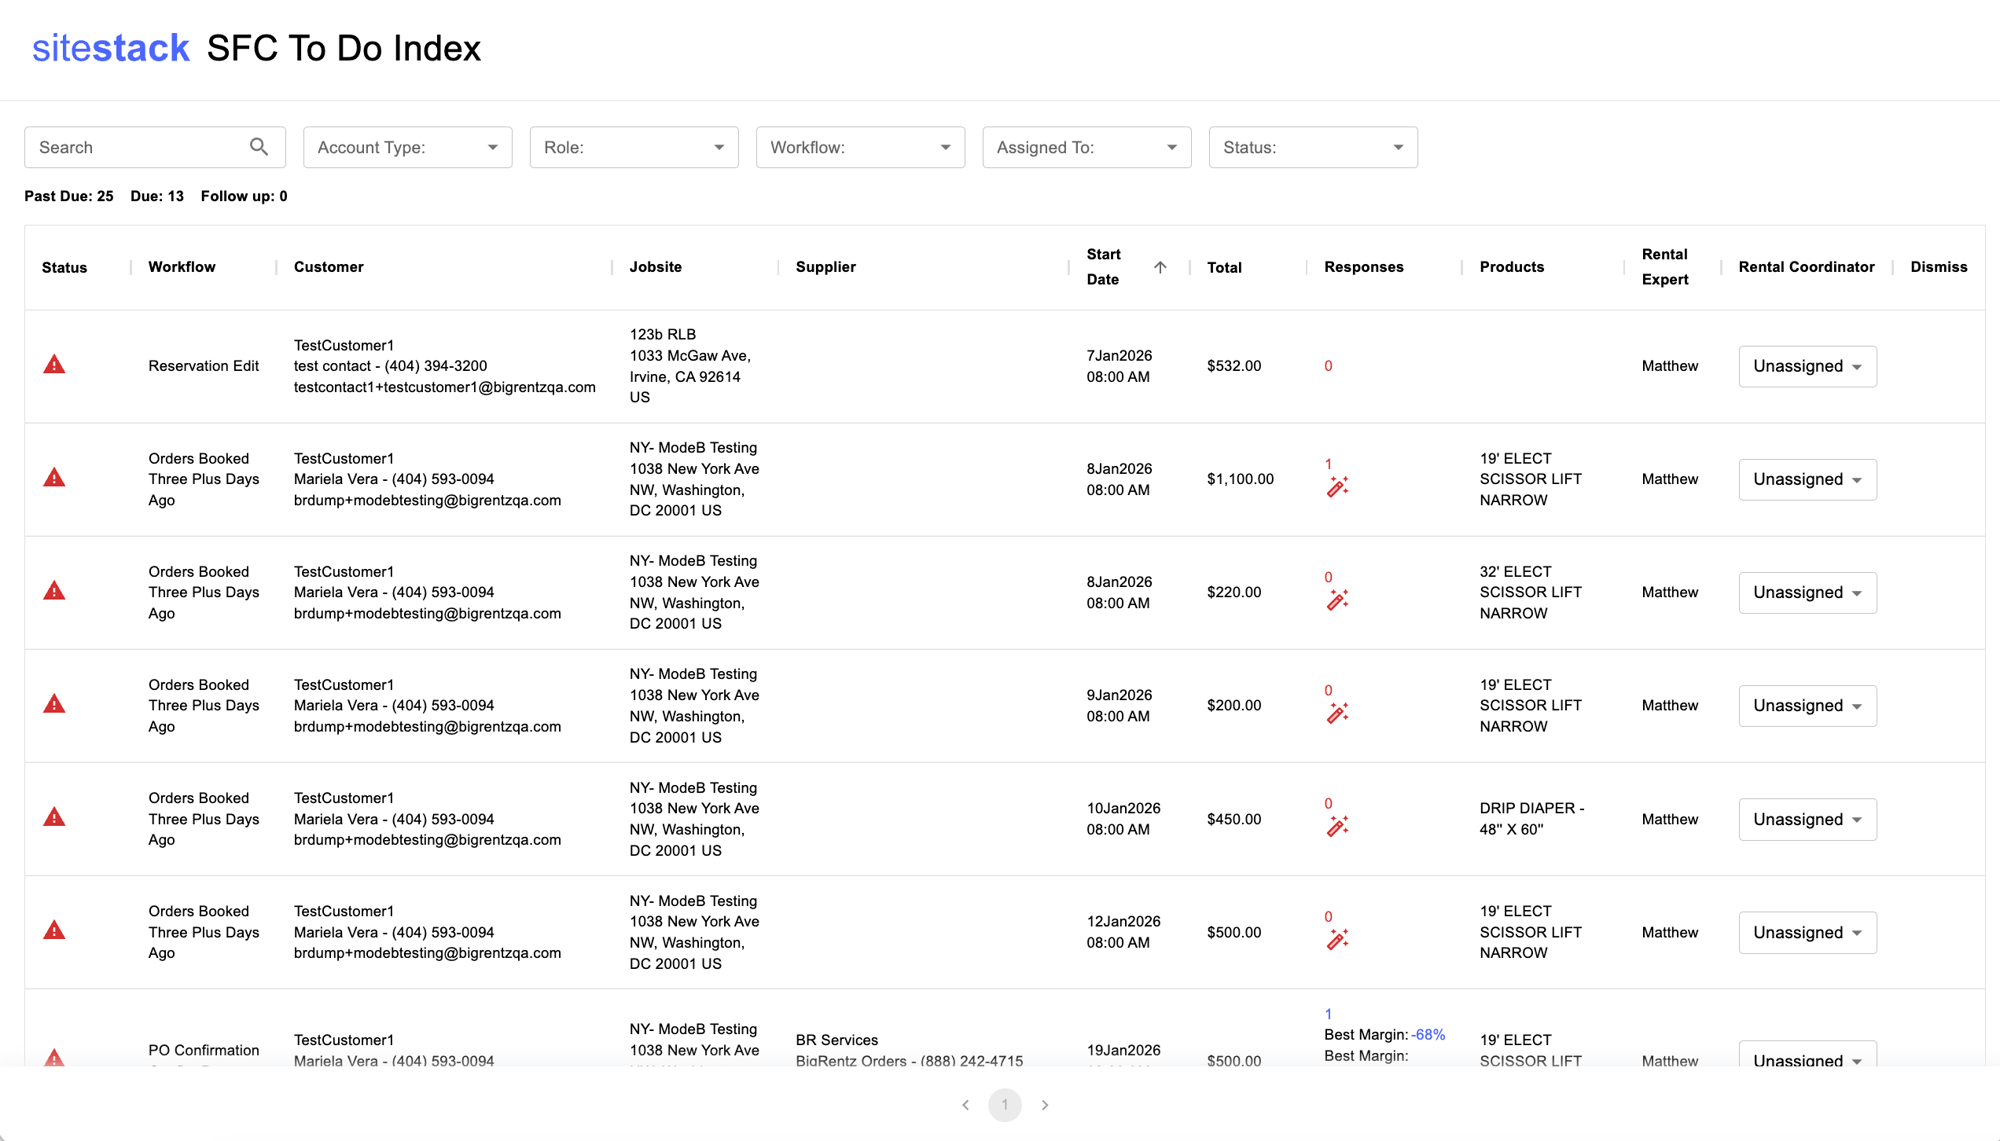Go to previous page chevron
Screen dimensions: 2000x1141
pos(965,1105)
